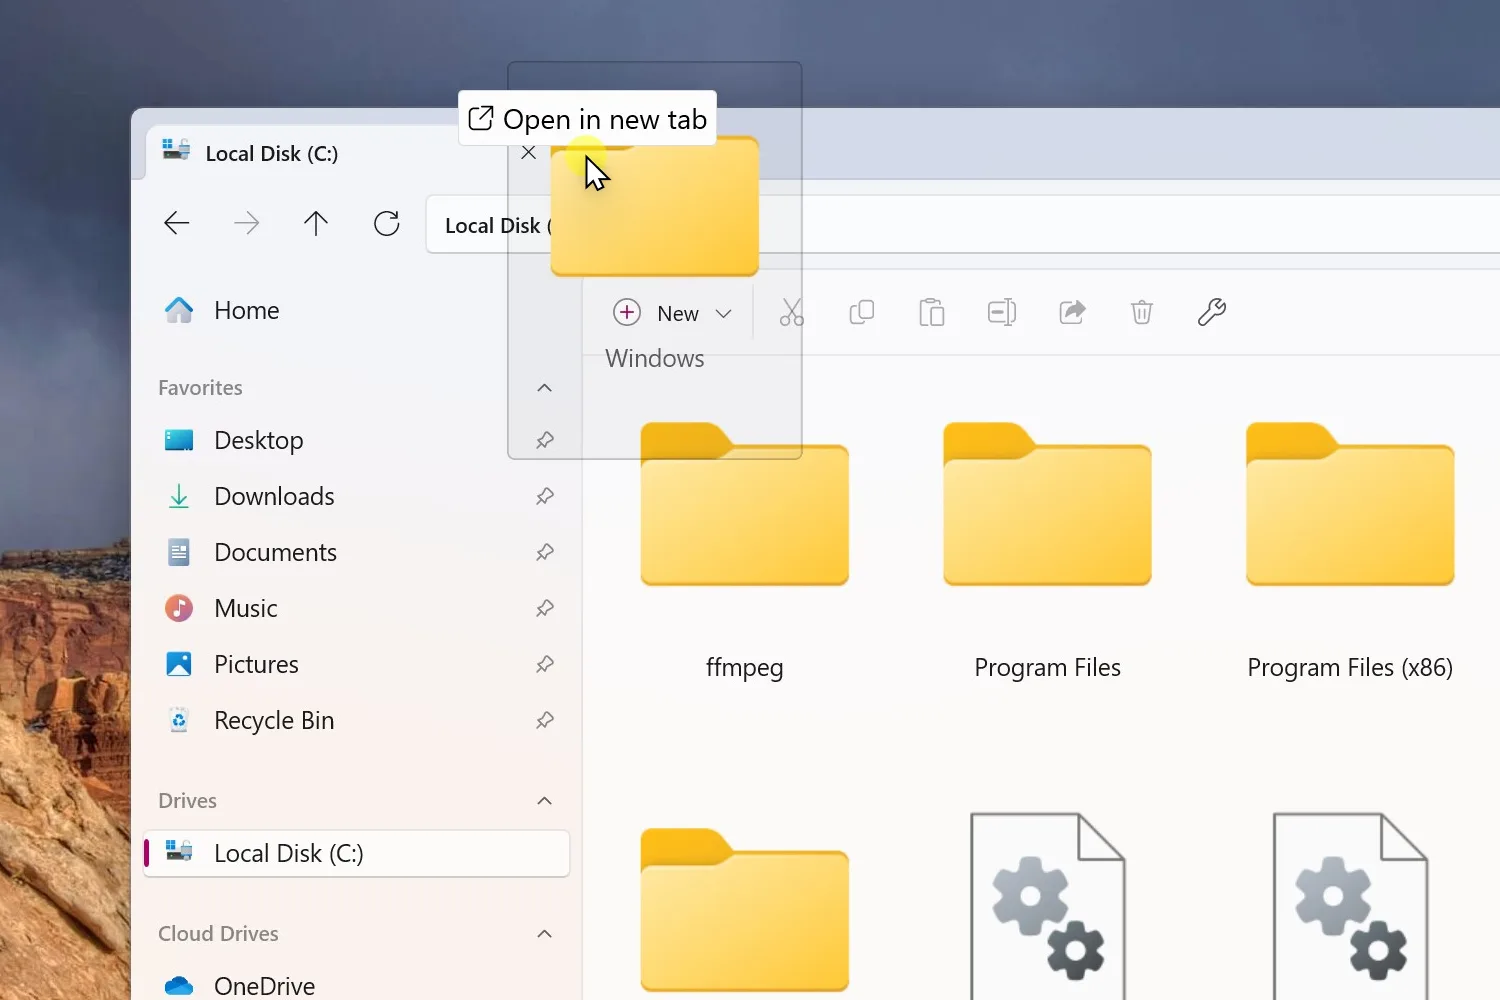Select the Rename icon on the toolbar

[x=1001, y=312]
